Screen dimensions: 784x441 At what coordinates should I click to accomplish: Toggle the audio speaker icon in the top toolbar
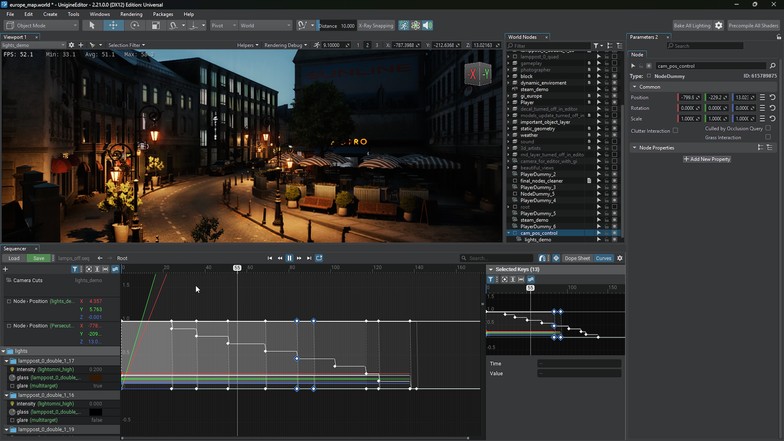428,26
